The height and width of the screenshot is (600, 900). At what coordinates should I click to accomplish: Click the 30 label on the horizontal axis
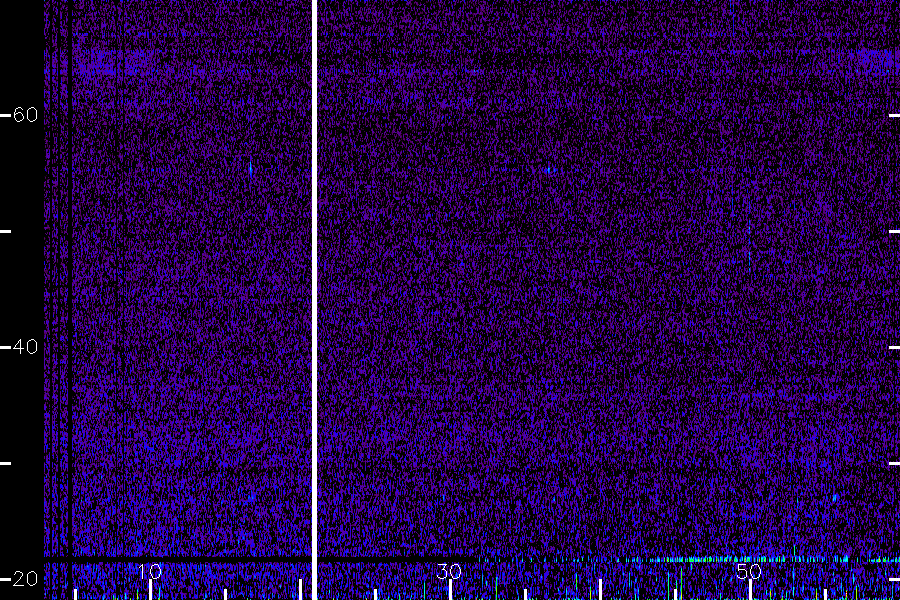pos(449,571)
